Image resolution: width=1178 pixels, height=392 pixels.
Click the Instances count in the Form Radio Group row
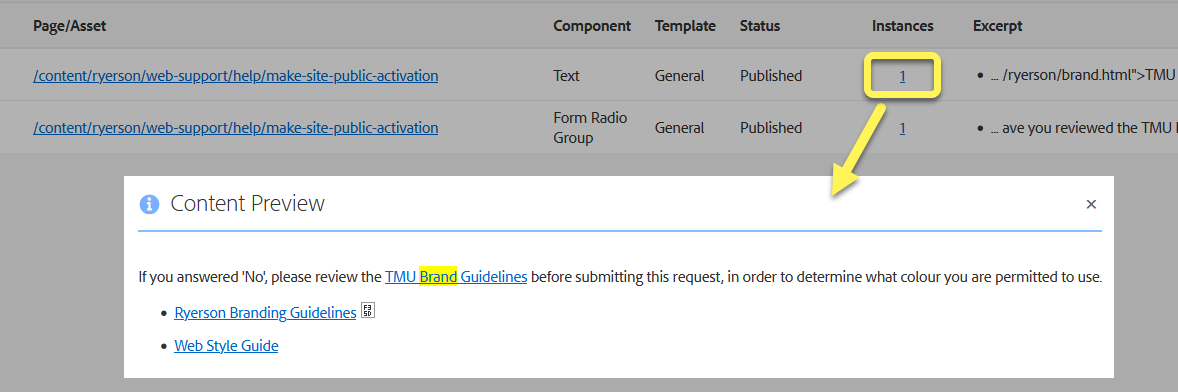[902, 128]
